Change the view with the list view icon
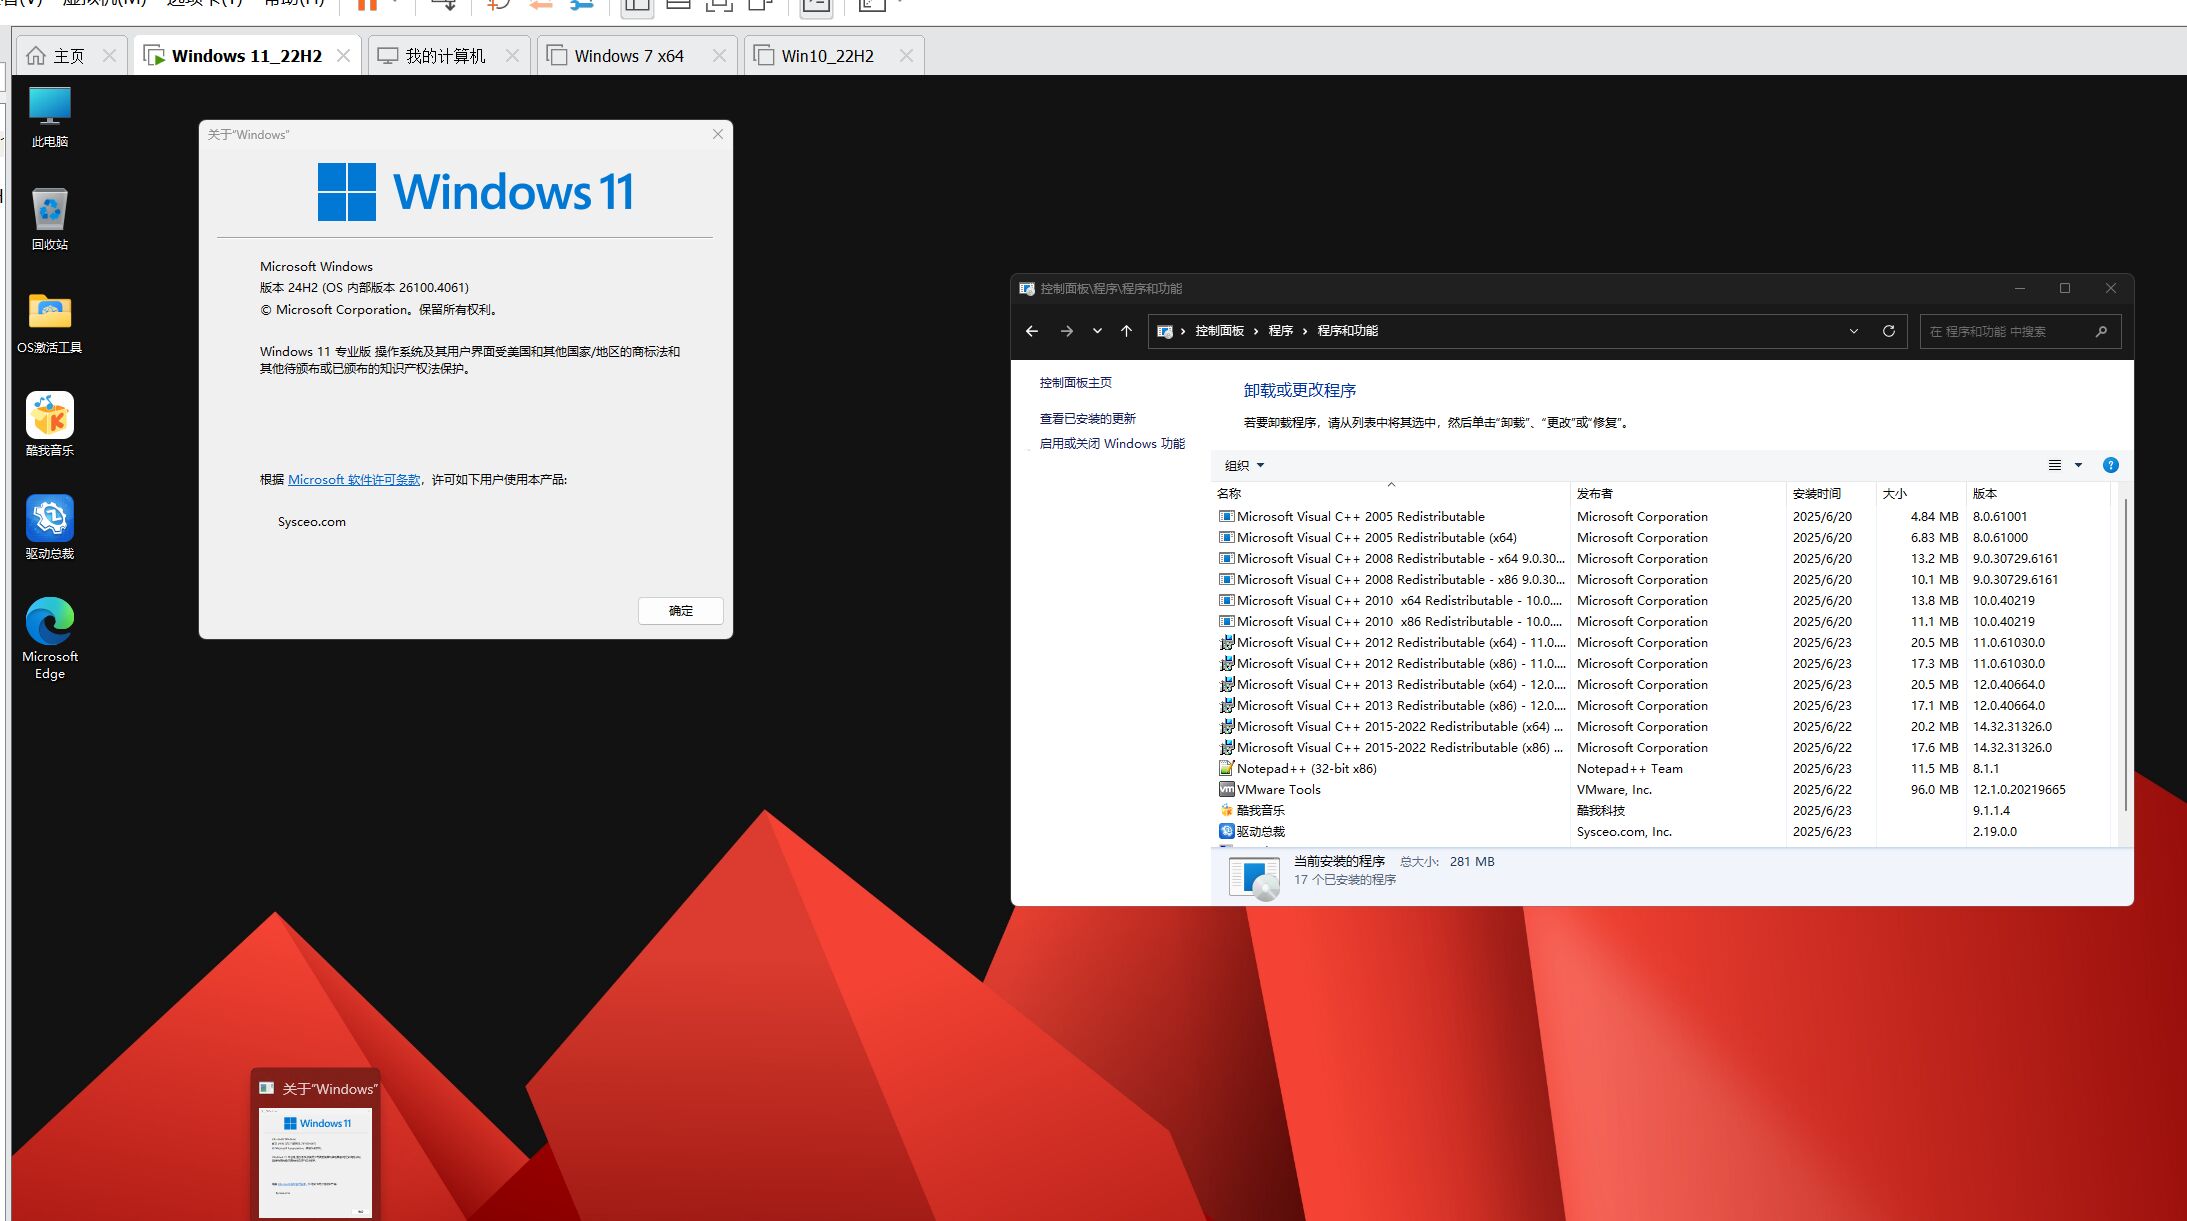The width and height of the screenshot is (2187, 1221). tap(2055, 465)
